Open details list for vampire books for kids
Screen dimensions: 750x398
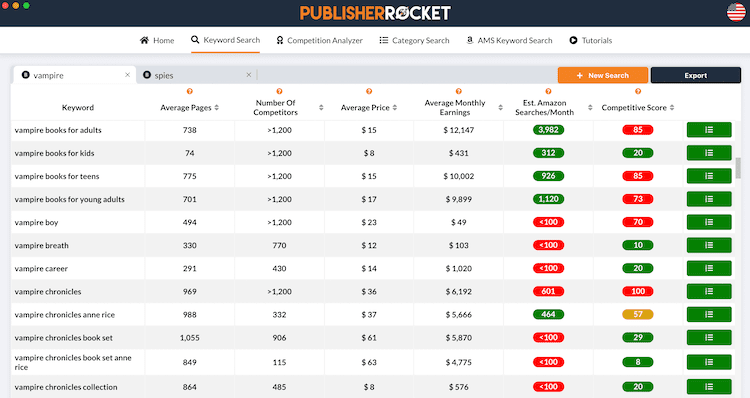tap(709, 153)
